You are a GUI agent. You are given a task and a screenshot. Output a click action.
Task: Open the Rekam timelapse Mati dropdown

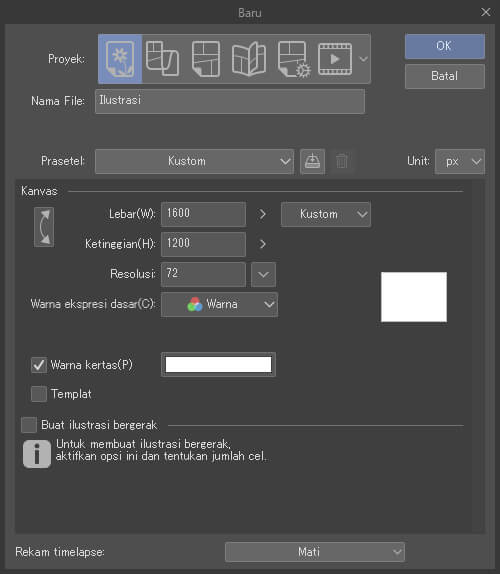coord(315,552)
